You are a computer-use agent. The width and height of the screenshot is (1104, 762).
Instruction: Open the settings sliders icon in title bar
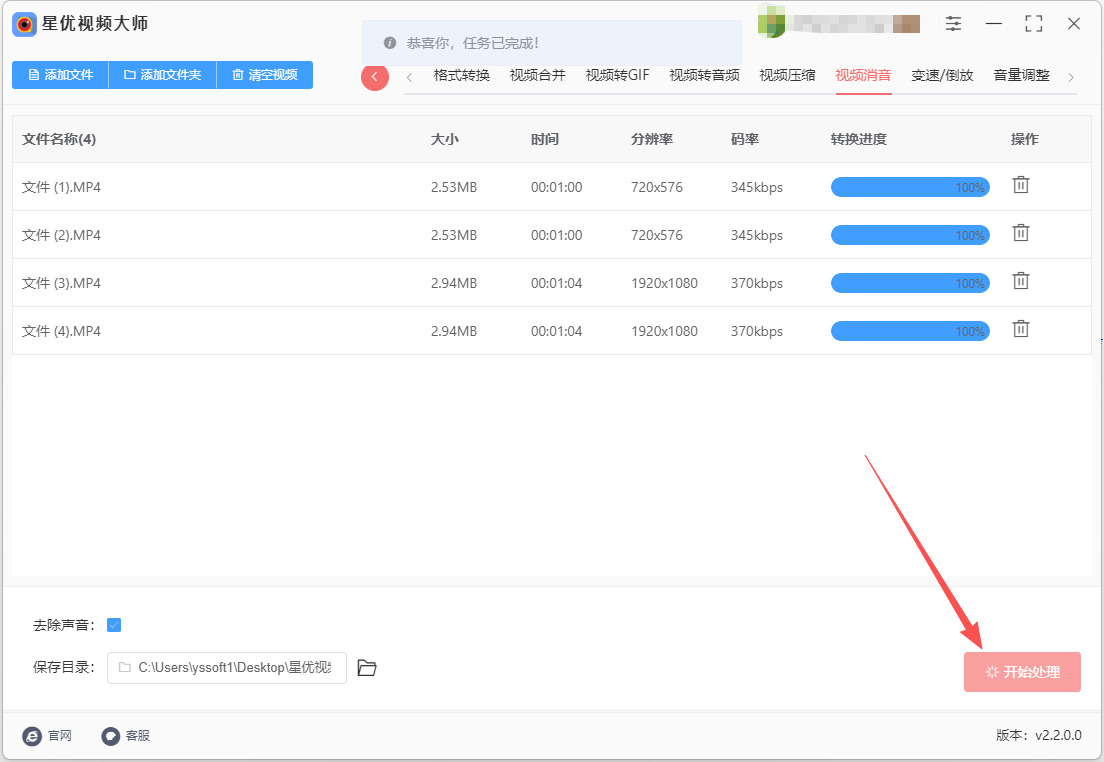tap(953, 23)
